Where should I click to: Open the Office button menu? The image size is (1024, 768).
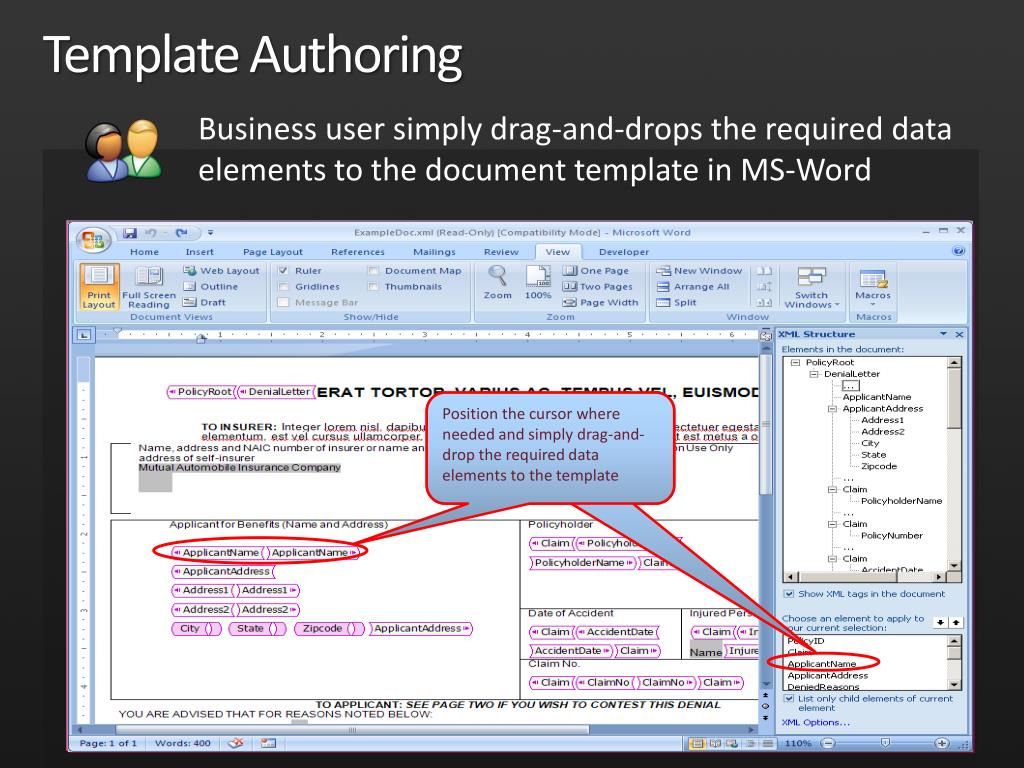93,240
